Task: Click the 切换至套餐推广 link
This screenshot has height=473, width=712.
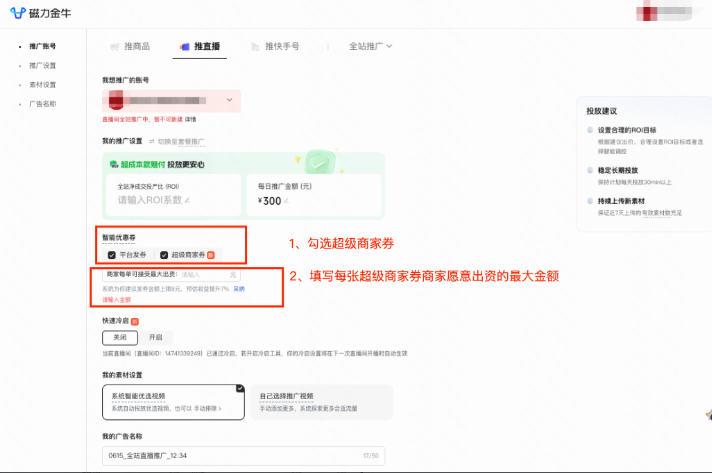Action: [181, 142]
